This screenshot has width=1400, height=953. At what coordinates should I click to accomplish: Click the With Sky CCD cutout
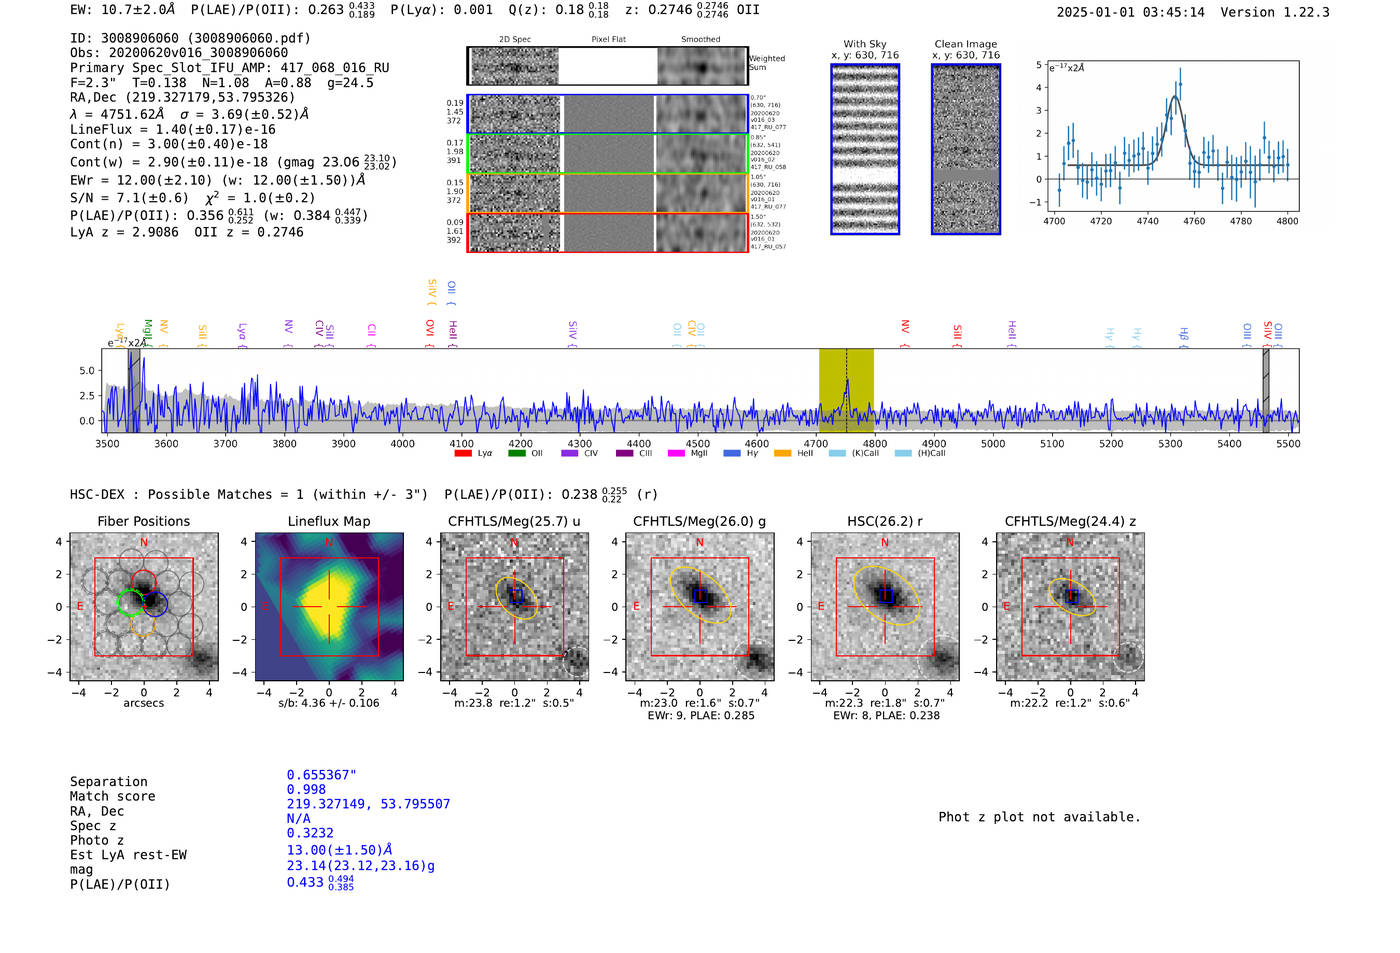[x=865, y=149]
